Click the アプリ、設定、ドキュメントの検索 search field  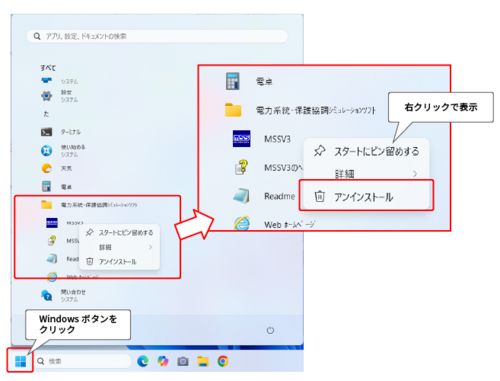point(157,36)
